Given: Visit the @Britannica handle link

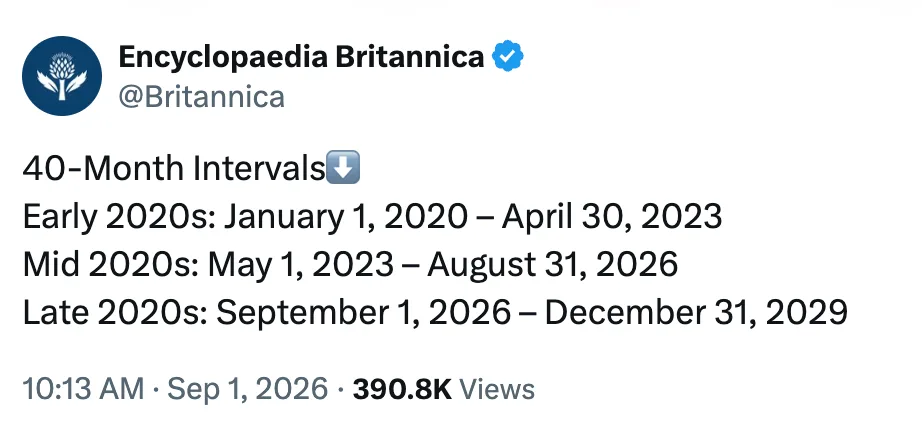Looking at the screenshot, I should pos(202,97).
